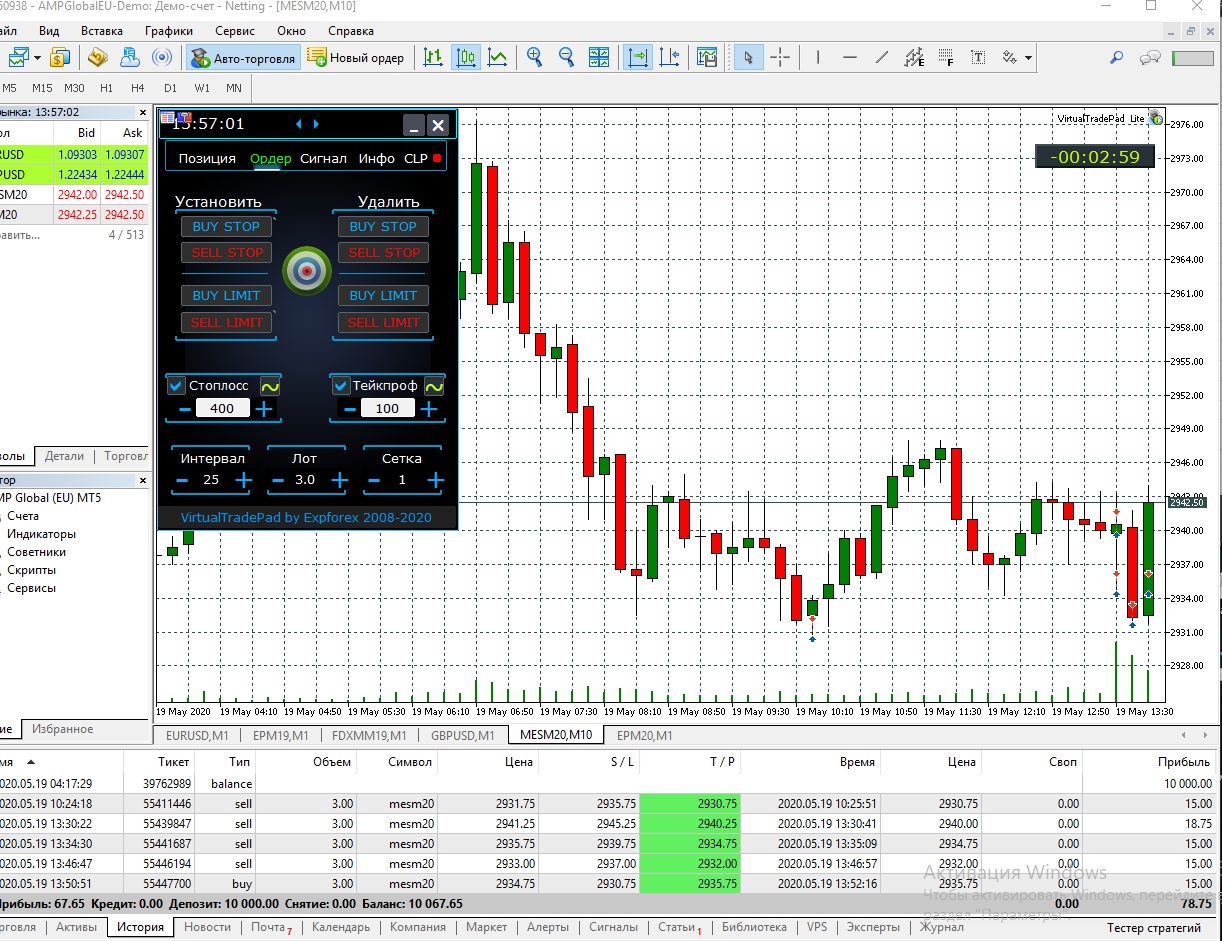Click the Лот value field 3.0
Viewport: 1222px width, 941px height.
[305, 480]
